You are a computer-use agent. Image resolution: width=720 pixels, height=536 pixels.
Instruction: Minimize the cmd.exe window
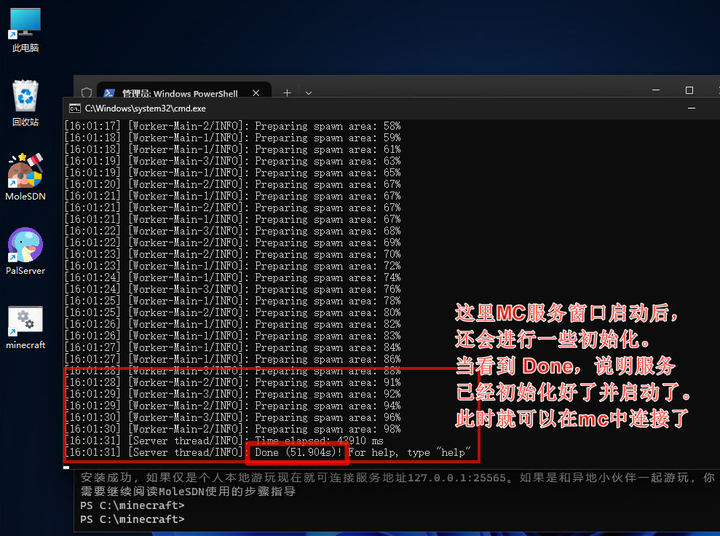(691, 108)
